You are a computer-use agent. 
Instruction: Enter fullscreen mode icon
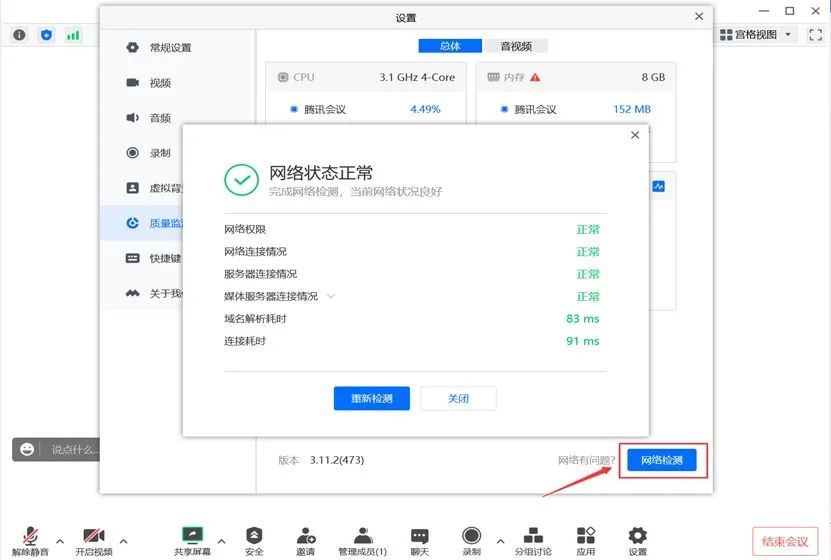(815, 35)
